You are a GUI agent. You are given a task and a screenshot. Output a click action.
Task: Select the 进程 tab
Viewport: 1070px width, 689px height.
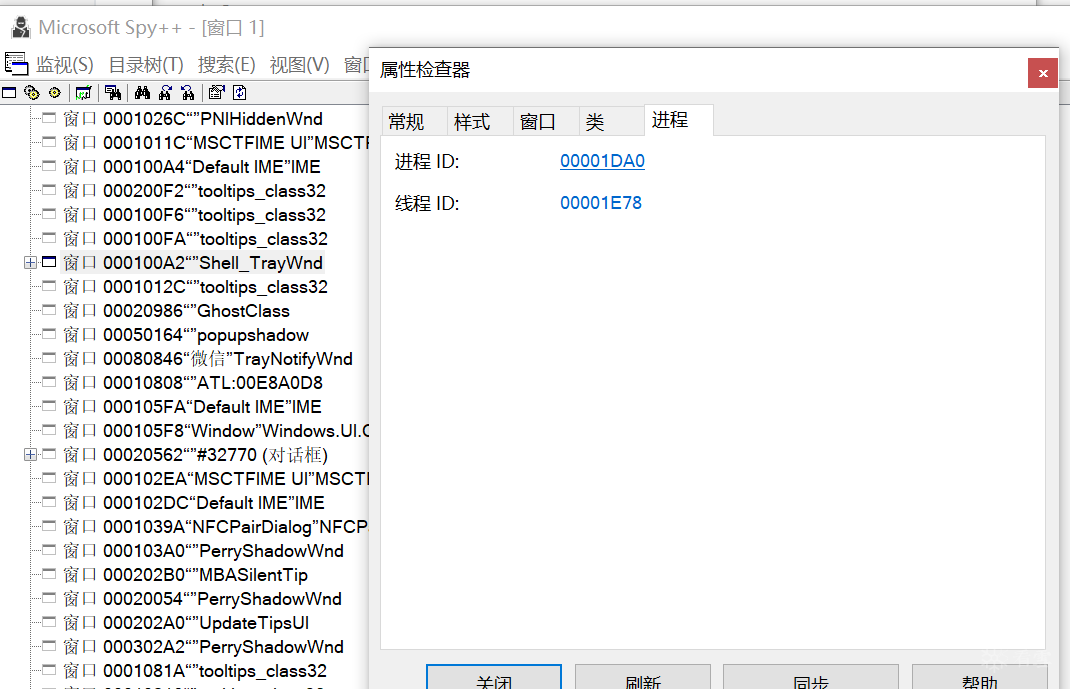[x=678, y=120]
